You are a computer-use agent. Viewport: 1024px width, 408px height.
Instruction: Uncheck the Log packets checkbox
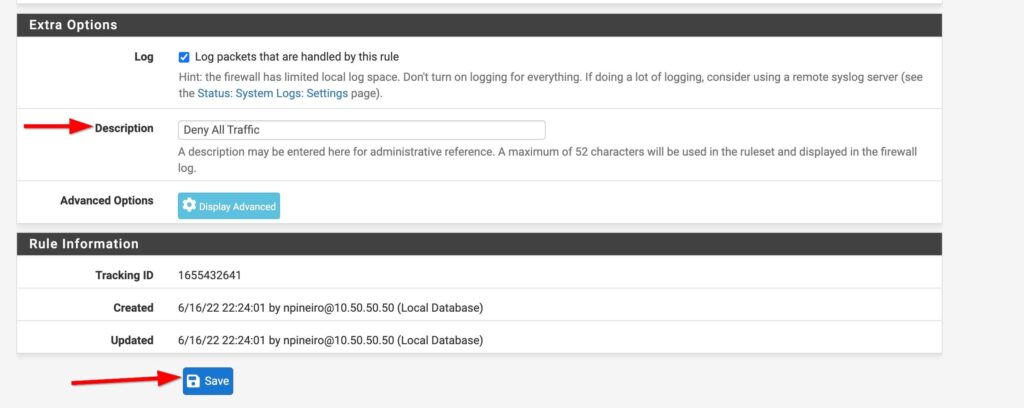184,57
